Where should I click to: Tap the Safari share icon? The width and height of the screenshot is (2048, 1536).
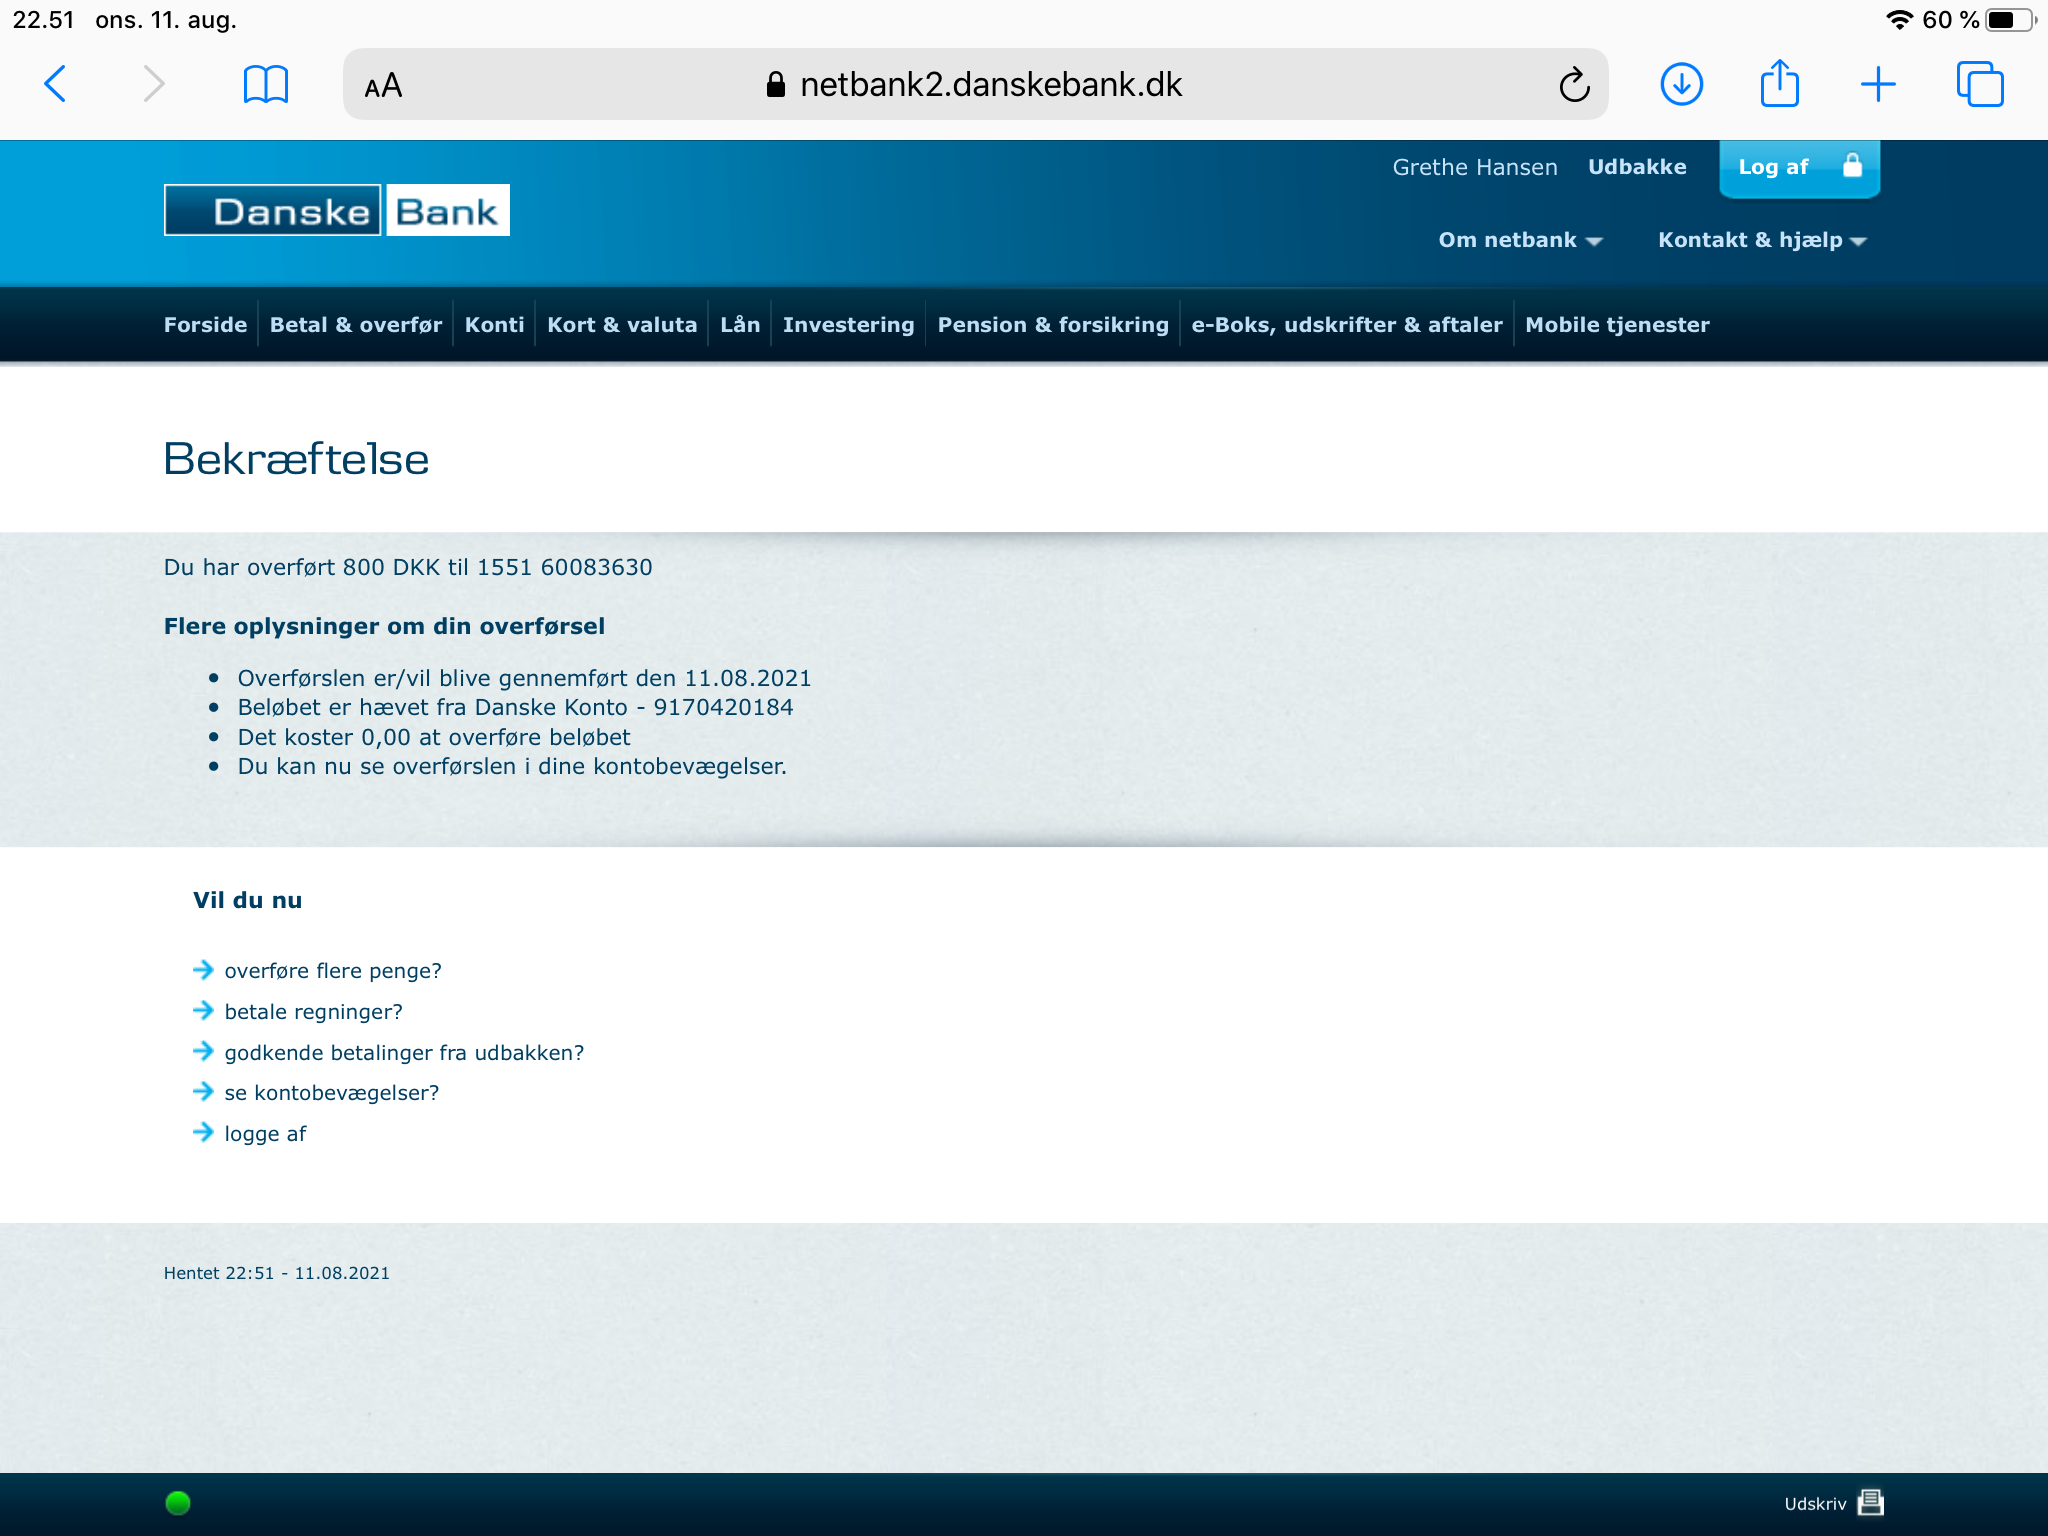(x=1780, y=82)
